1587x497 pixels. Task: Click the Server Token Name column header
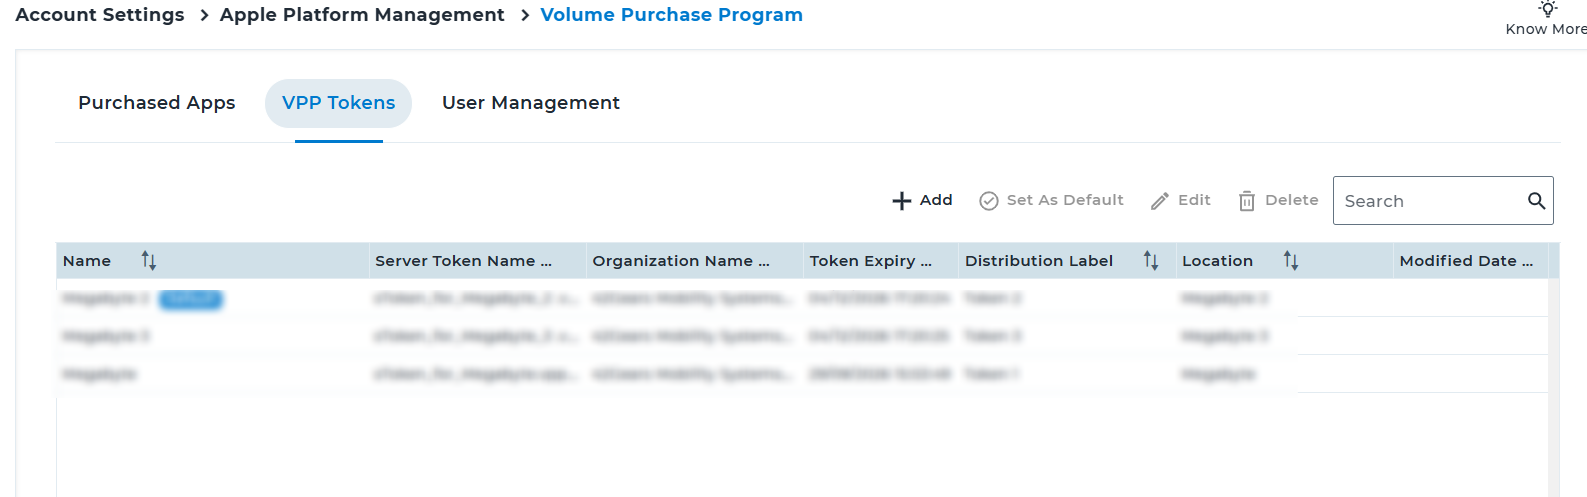tap(463, 261)
